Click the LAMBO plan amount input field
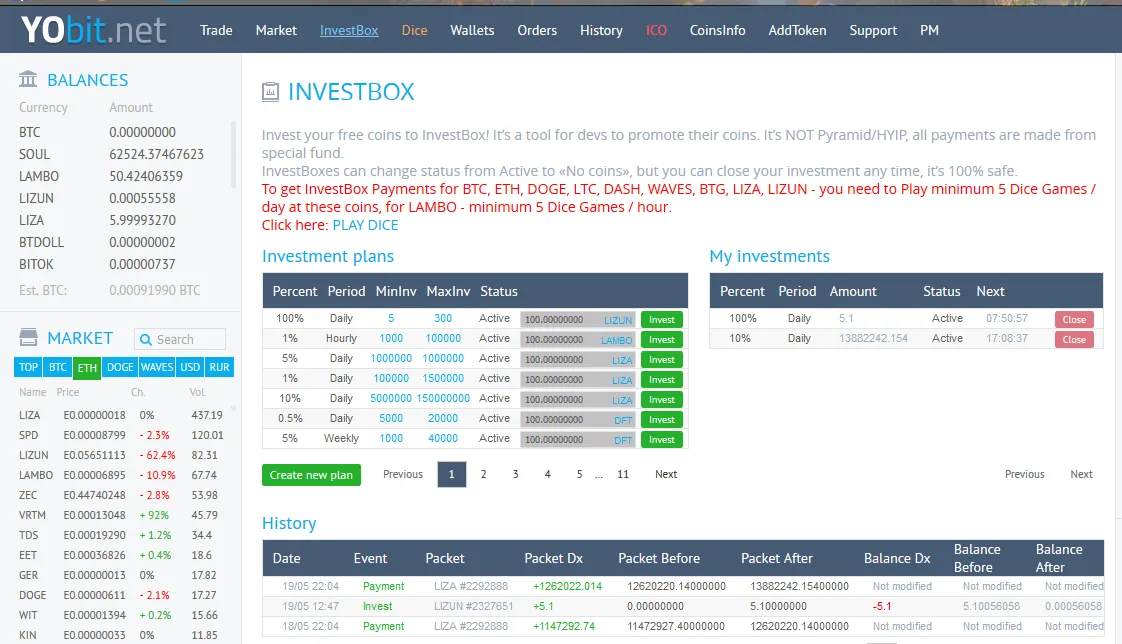Screen dimensions: 1122x644 click(x=578, y=340)
